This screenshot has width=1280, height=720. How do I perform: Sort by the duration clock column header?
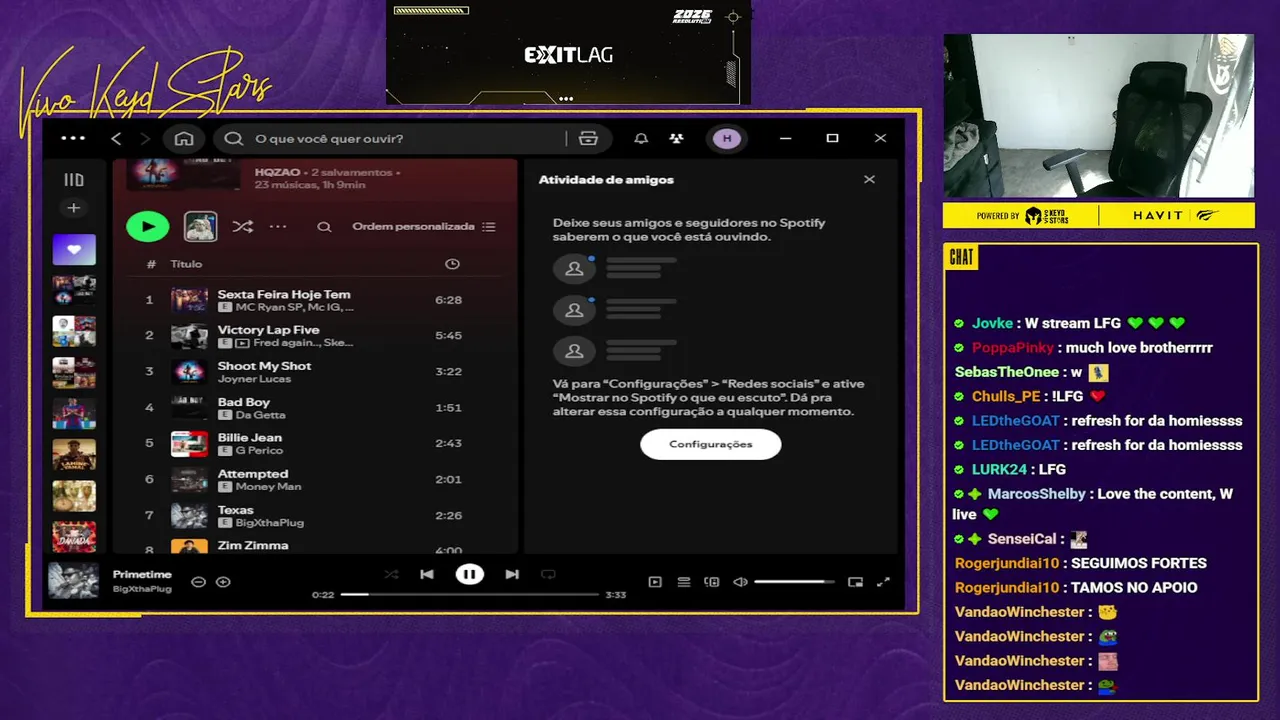click(x=452, y=264)
